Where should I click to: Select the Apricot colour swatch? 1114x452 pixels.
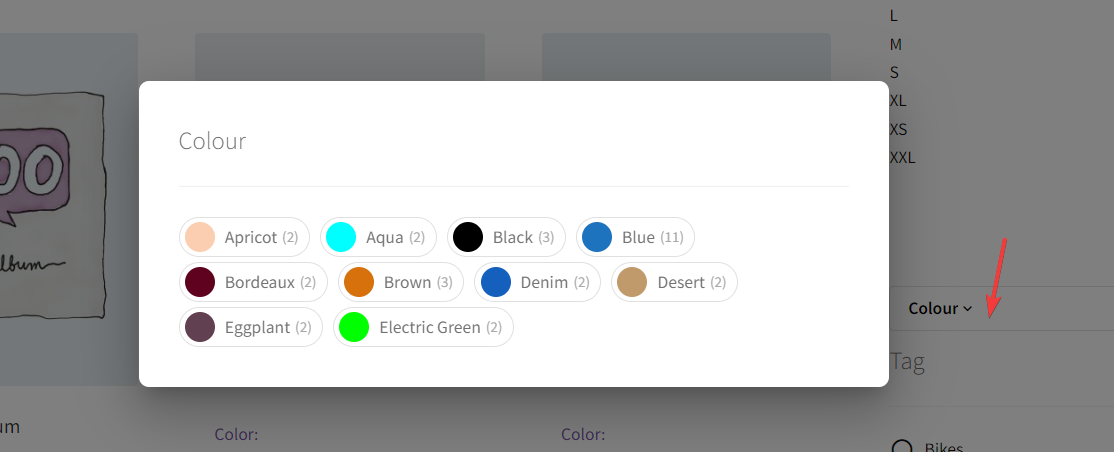[244, 237]
